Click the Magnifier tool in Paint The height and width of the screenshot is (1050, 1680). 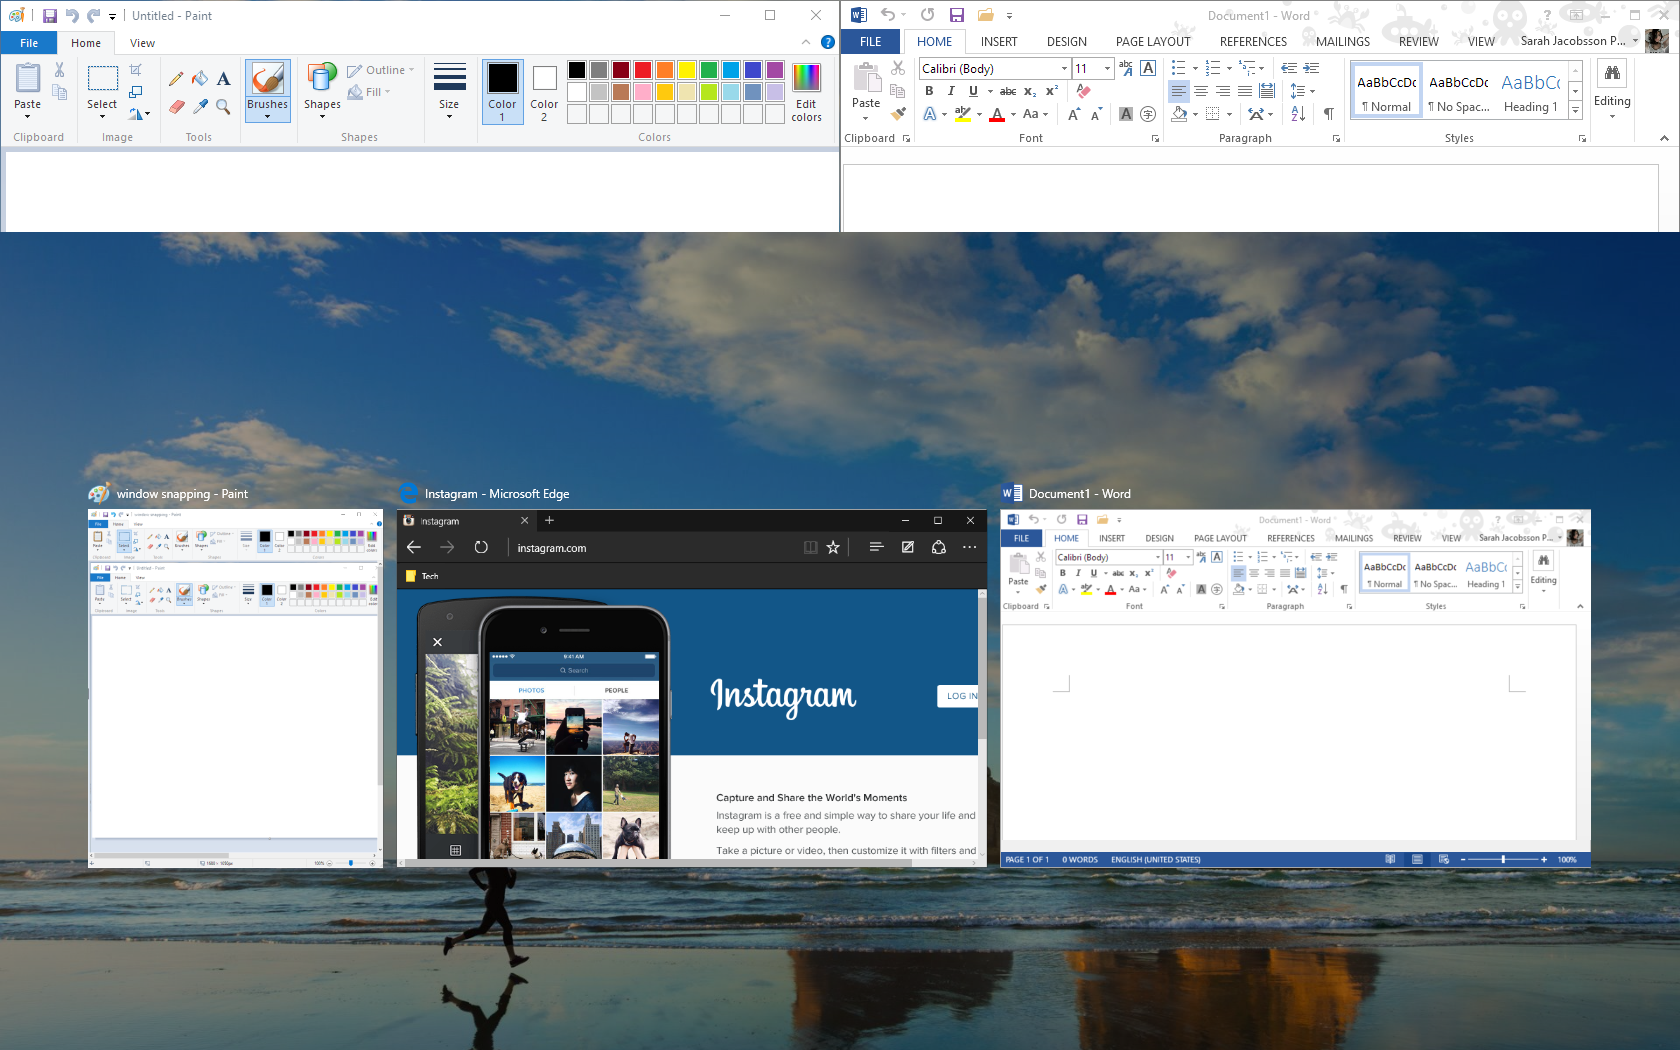tap(223, 106)
